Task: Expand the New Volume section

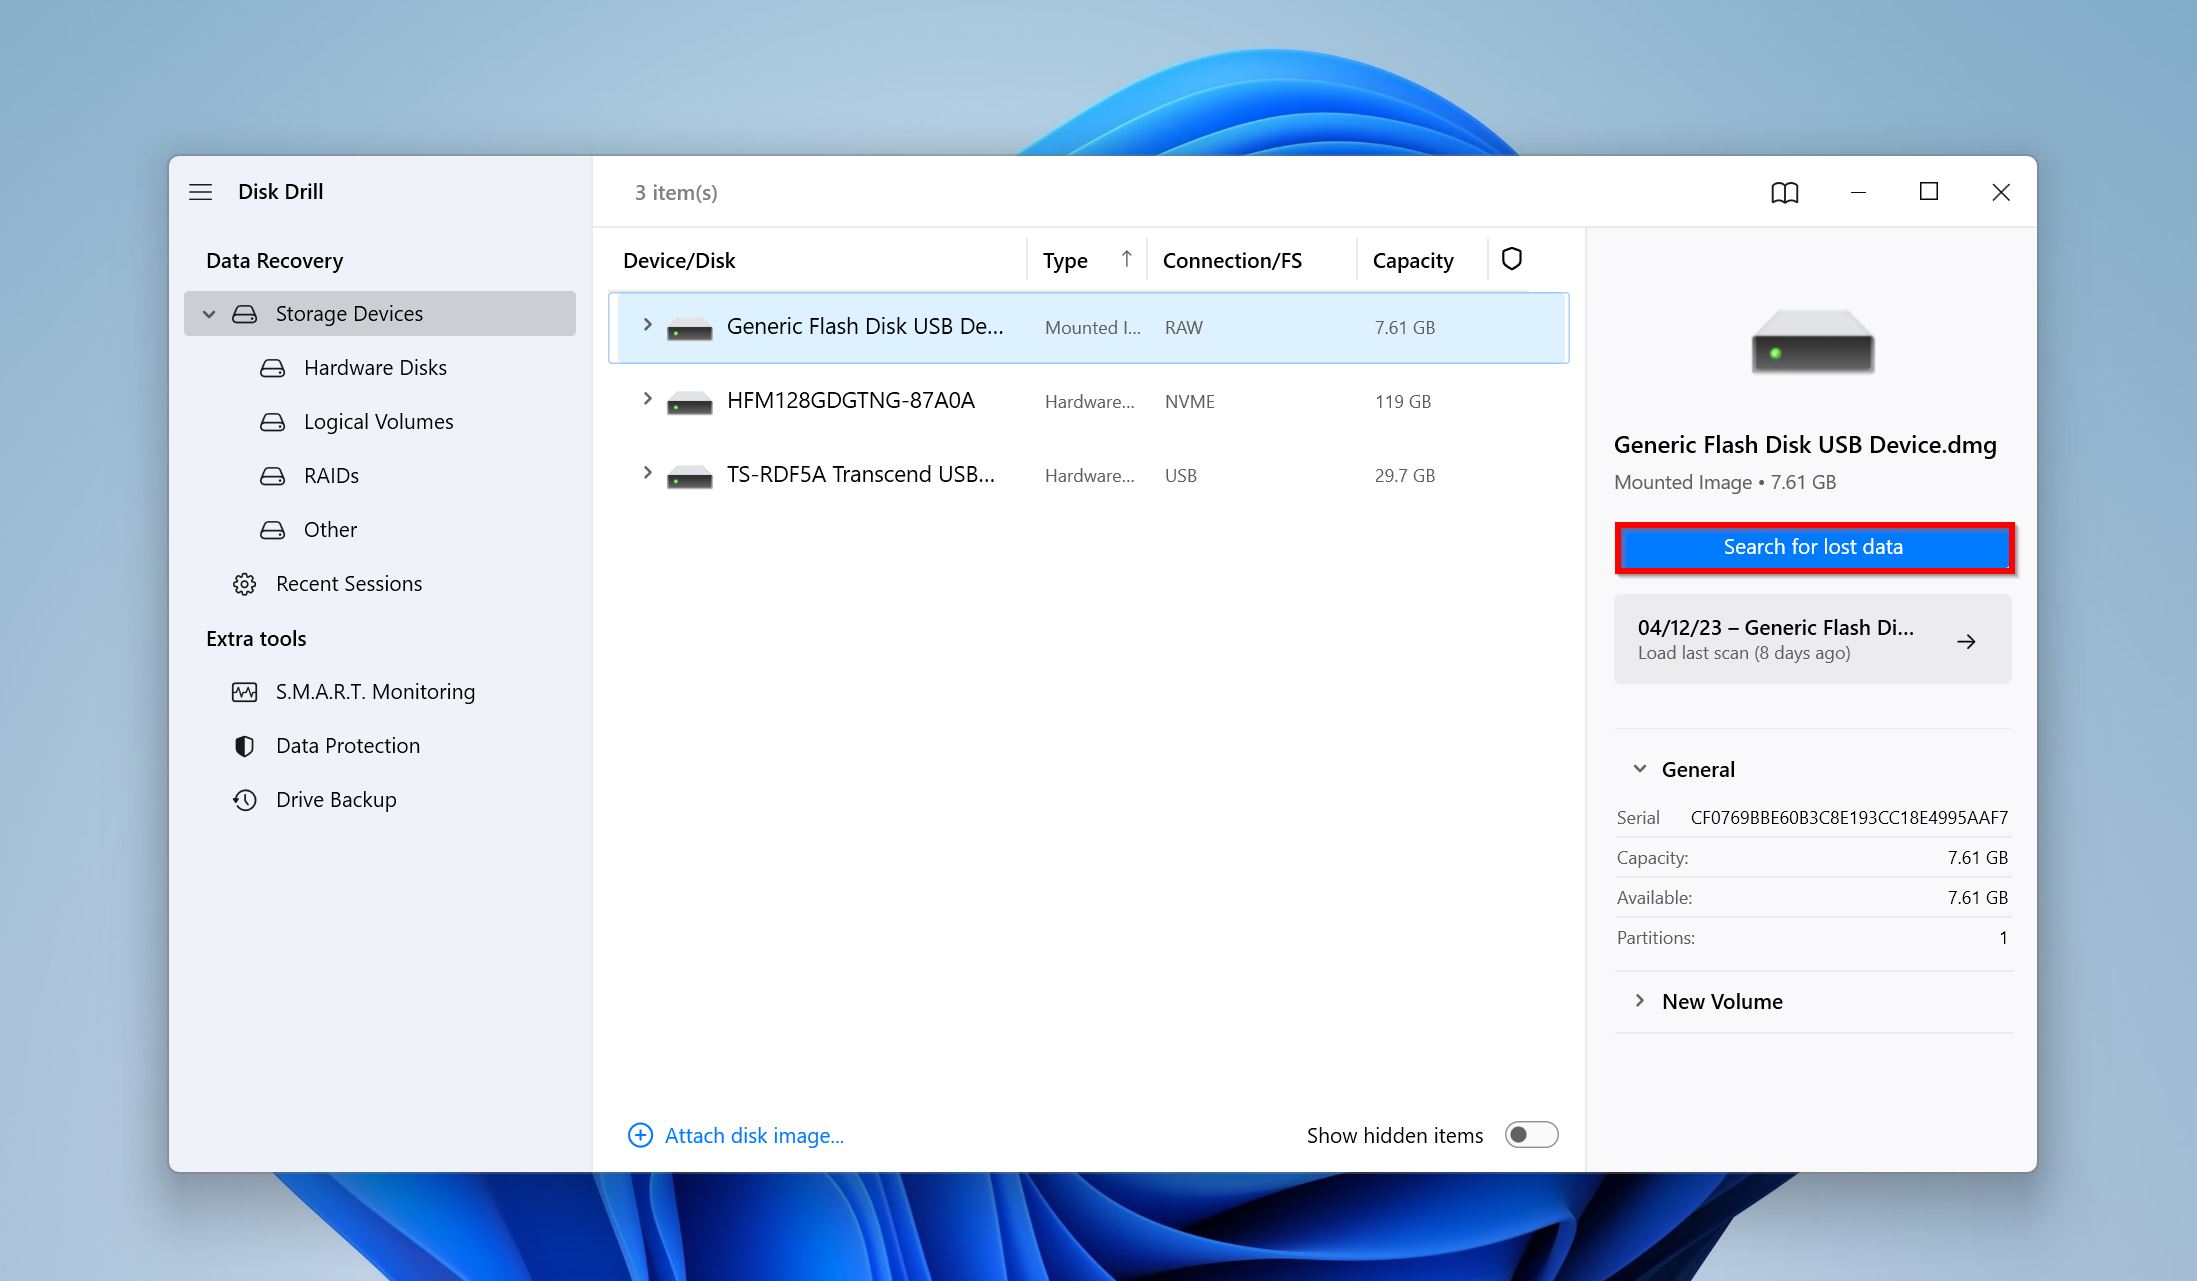Action: coord(1639,1000)
